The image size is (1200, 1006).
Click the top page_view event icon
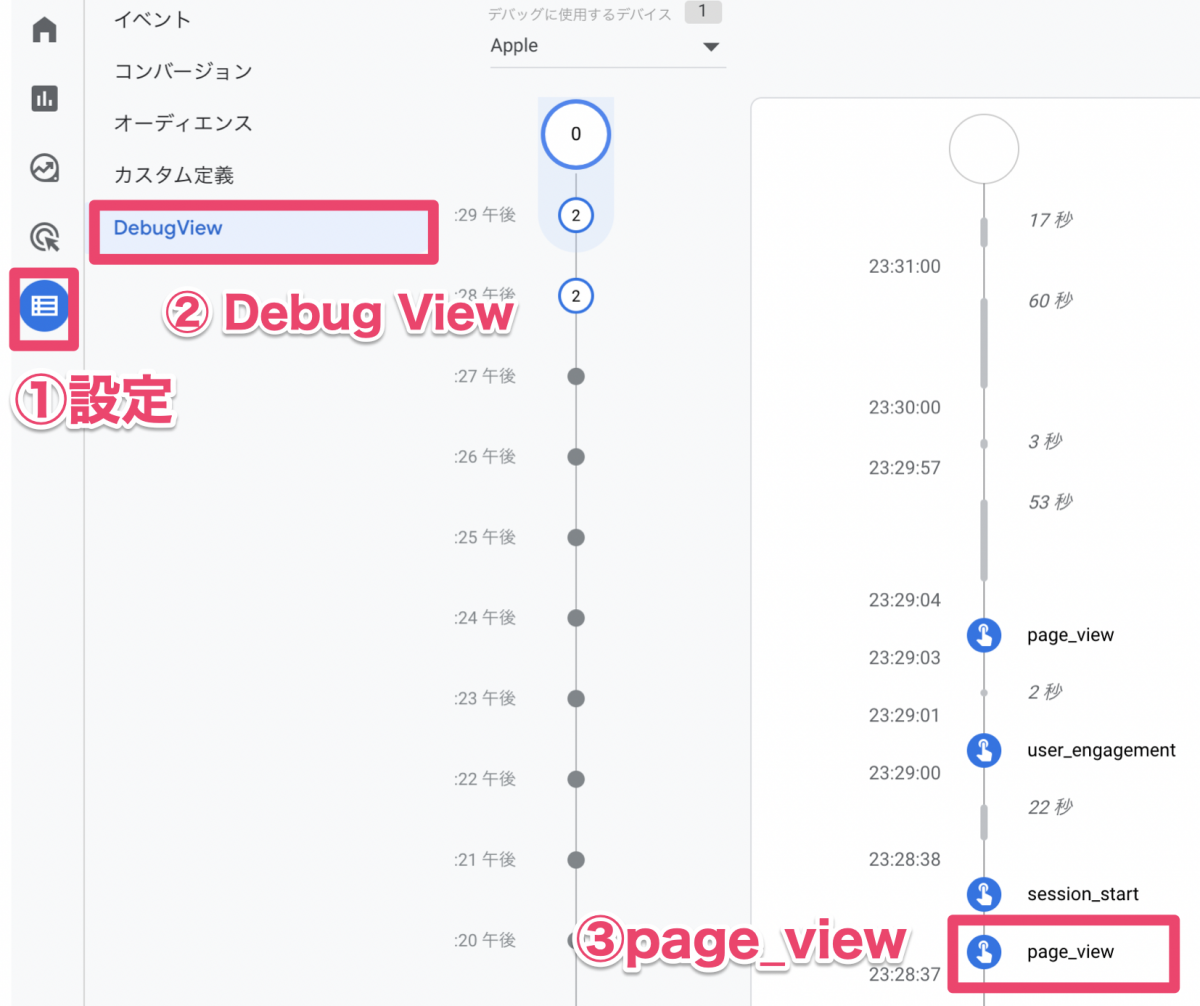tap(984, 635)
